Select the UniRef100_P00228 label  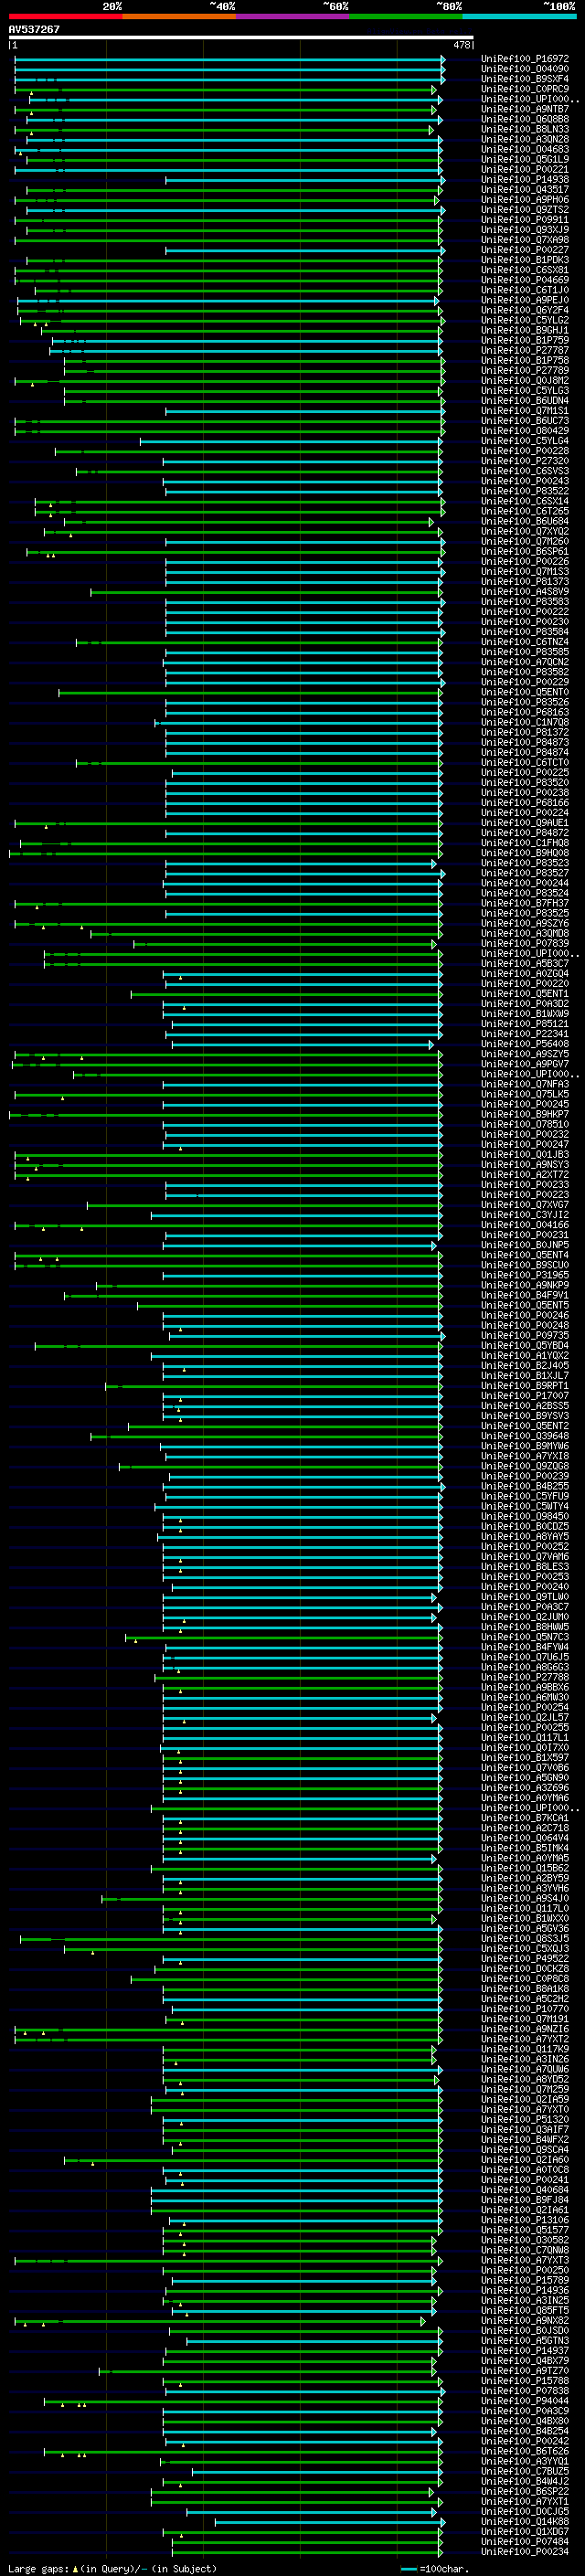click(525, 451)
